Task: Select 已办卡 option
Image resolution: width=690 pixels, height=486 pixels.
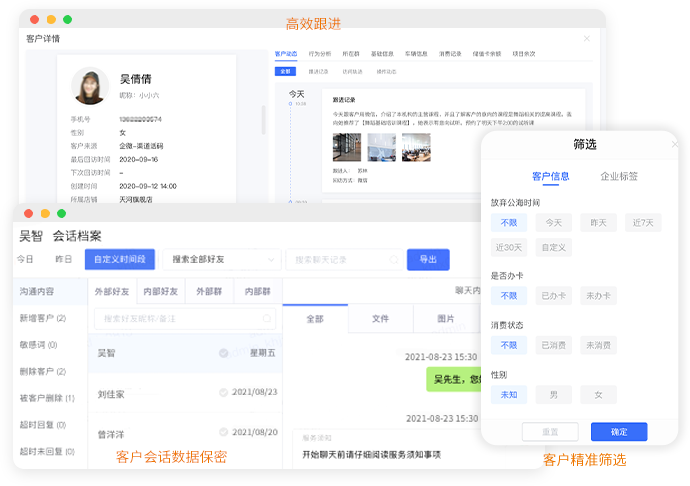Action: 554,296
